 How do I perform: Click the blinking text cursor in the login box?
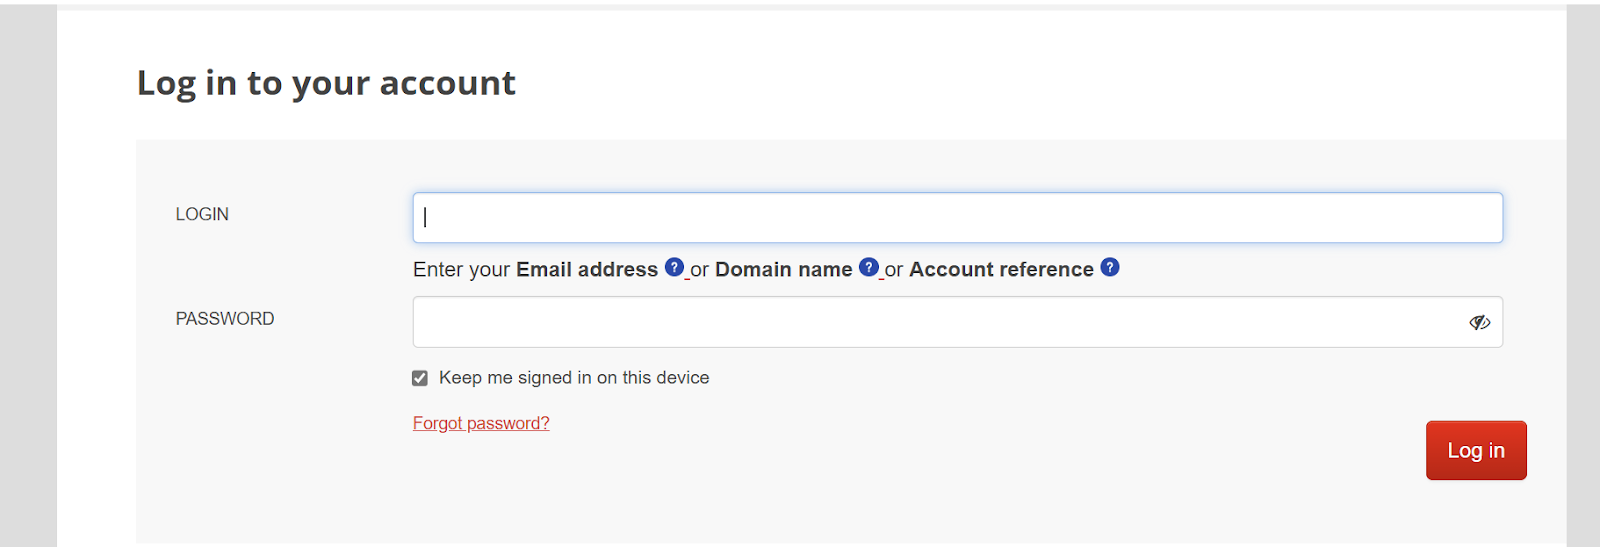[x=425, y=218]
